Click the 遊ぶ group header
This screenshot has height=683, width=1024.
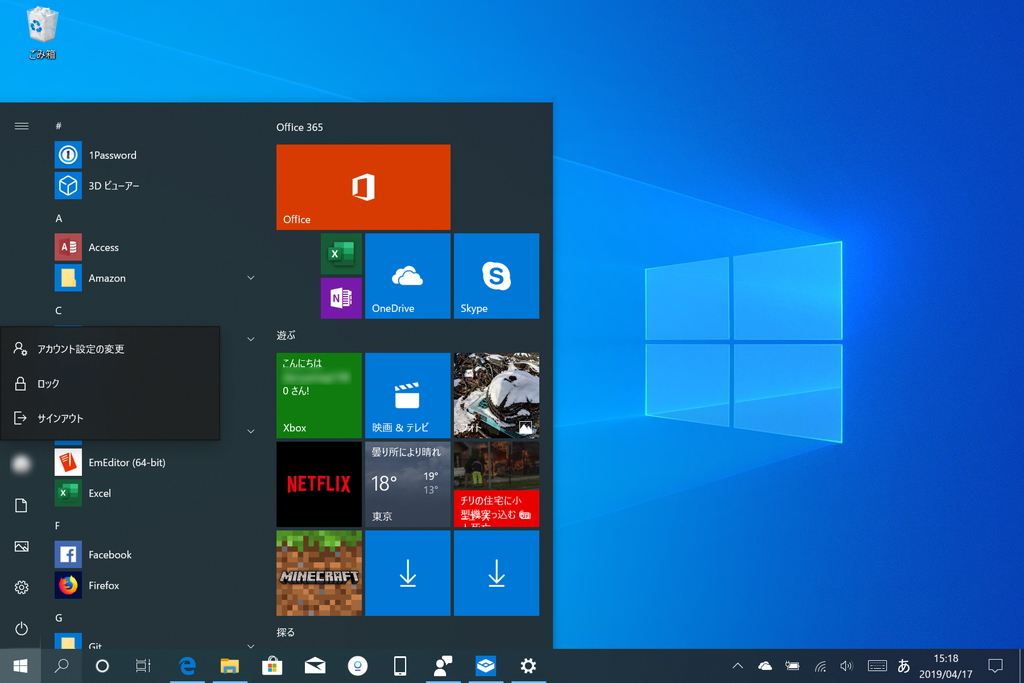[x=286, y=335]
